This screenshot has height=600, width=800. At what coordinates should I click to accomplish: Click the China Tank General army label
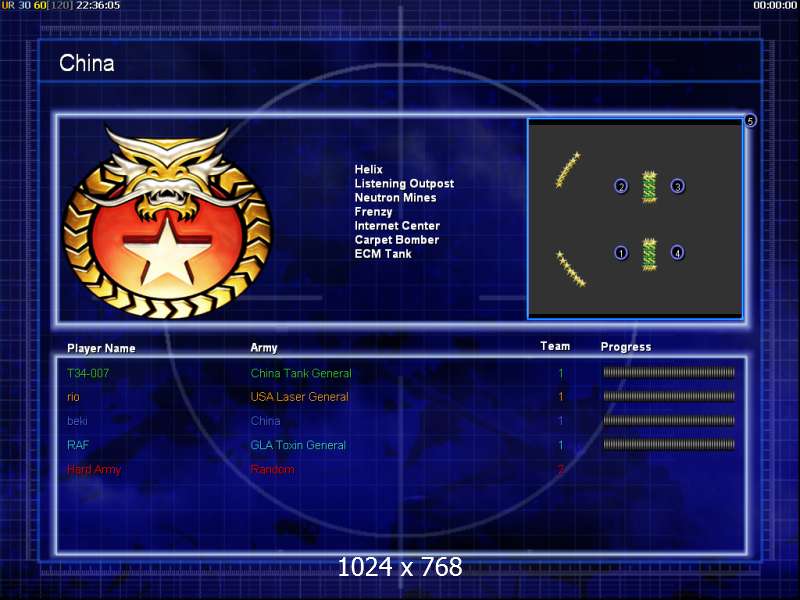301,373
